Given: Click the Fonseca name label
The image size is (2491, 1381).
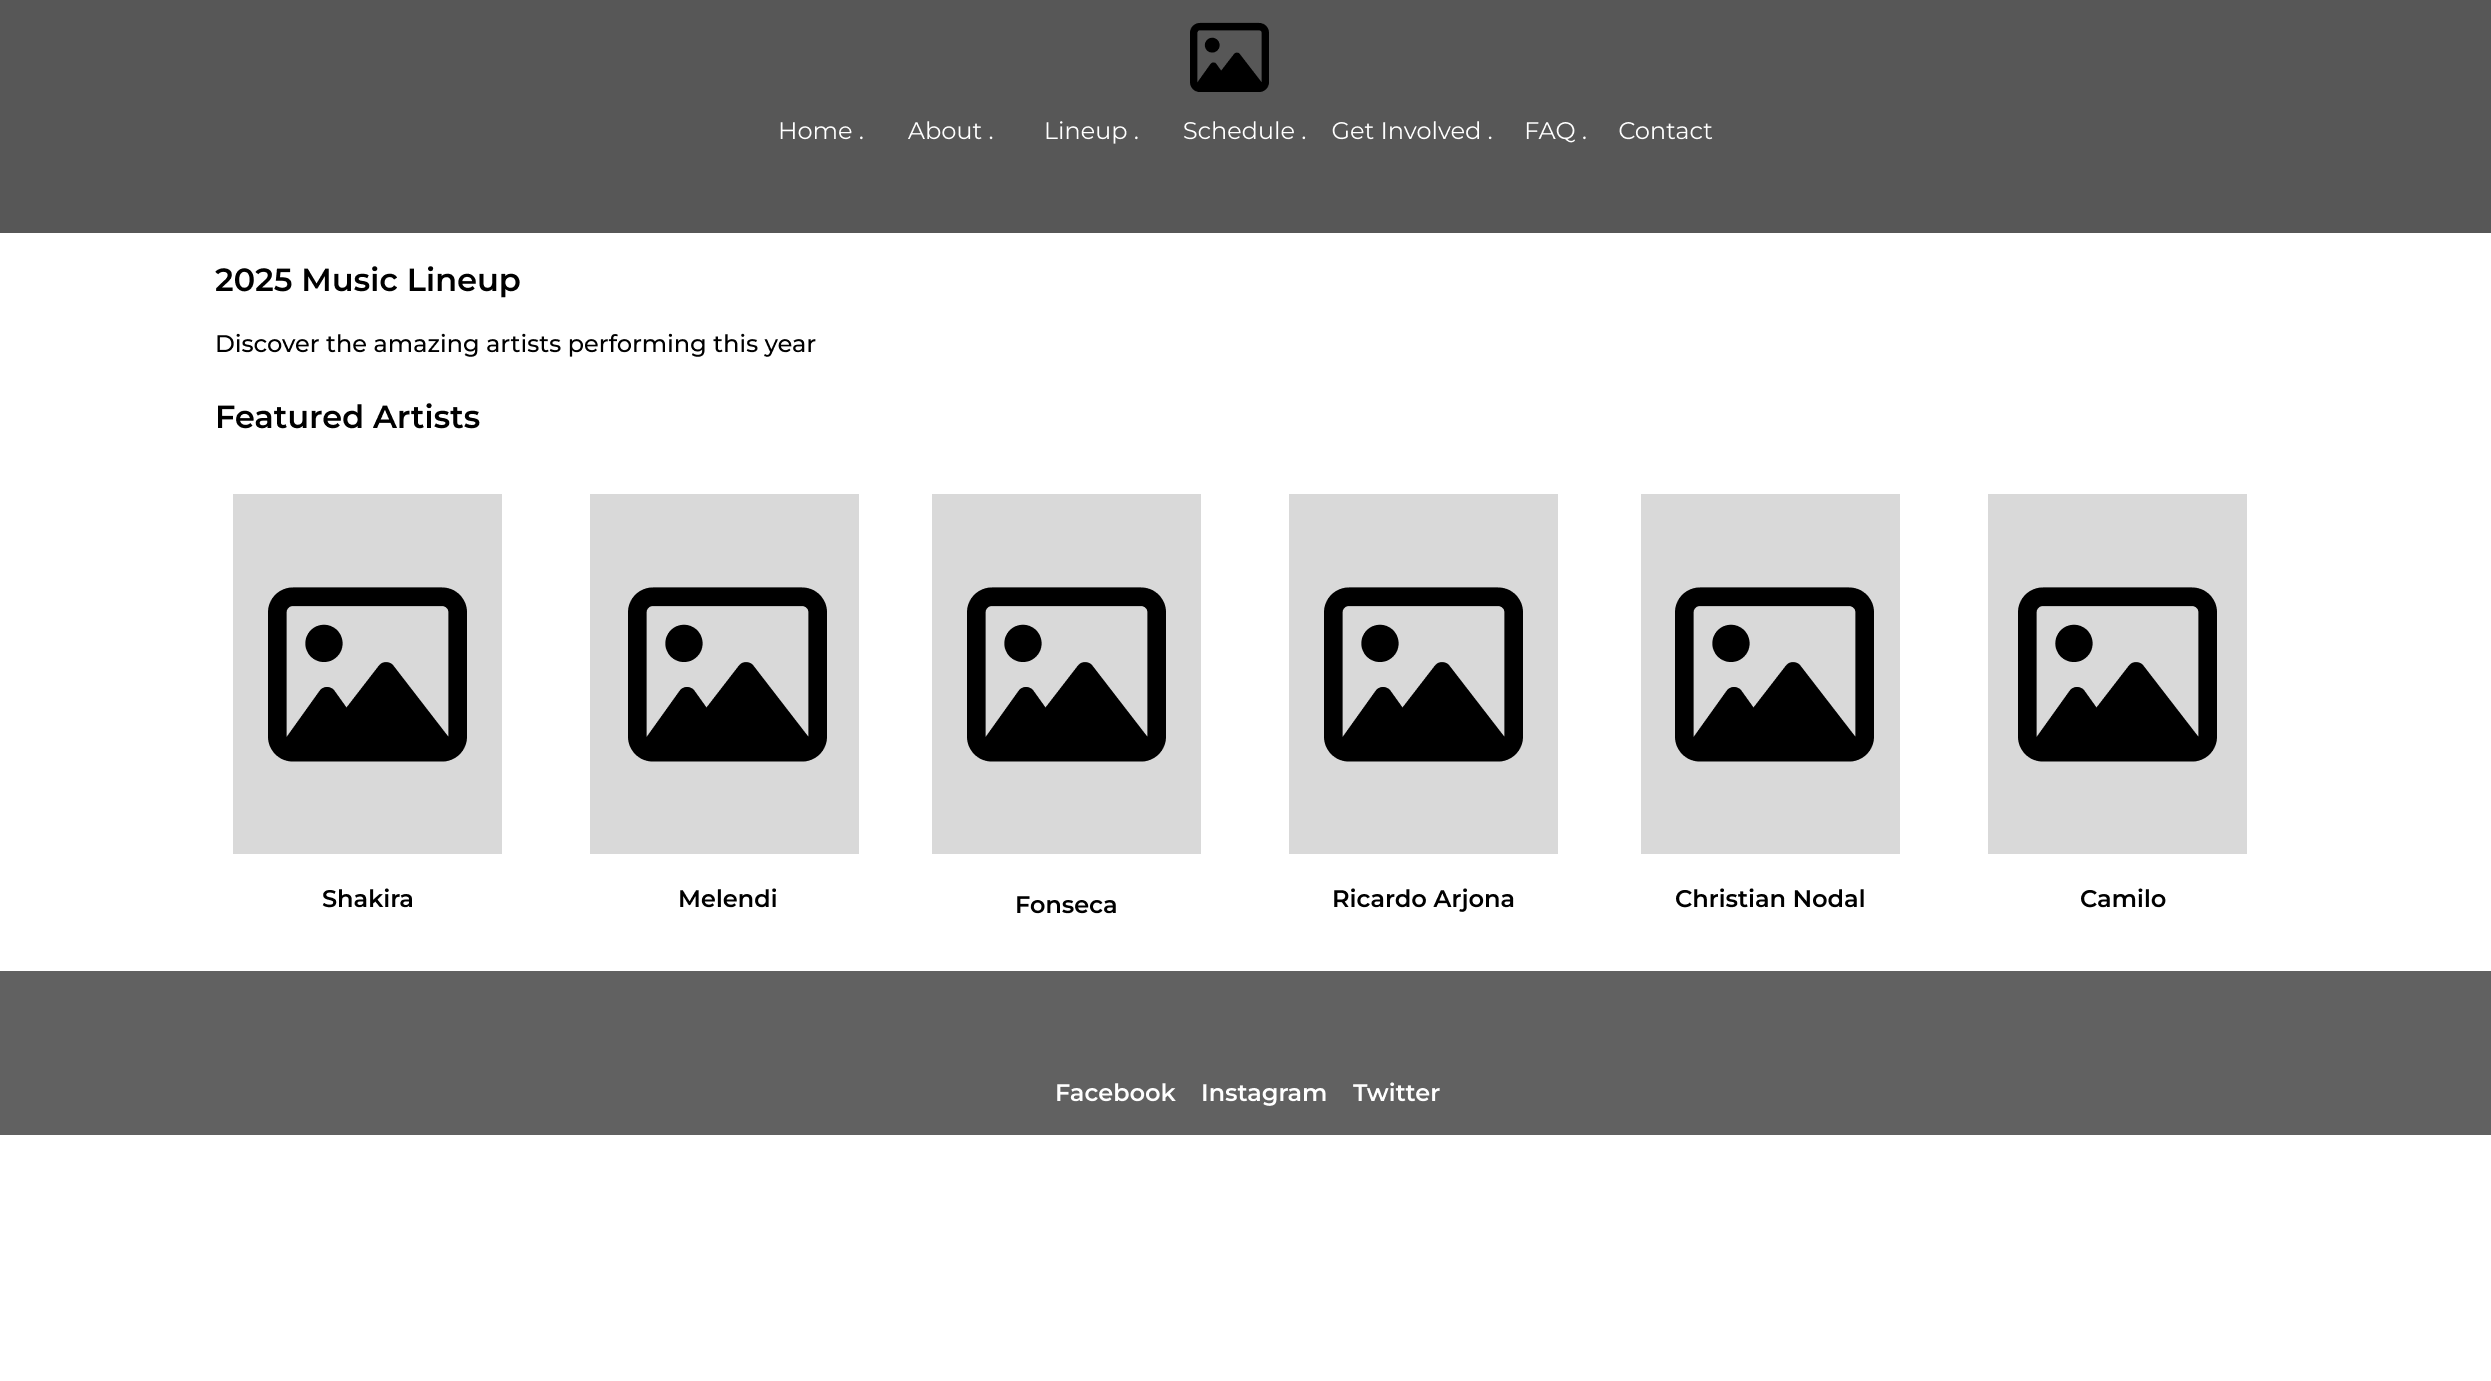Looking at the screenshot, I should pos(1066,905).
